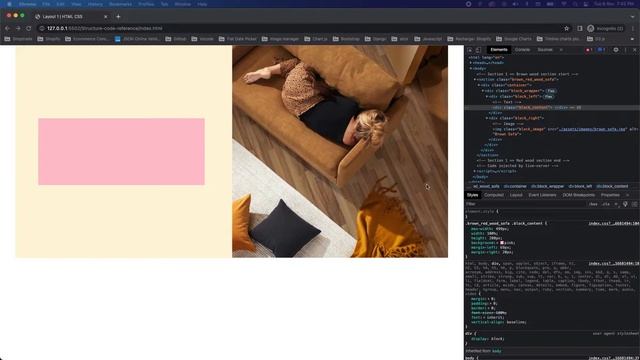
Task: Collapse the block_left div node
Action: 487,96
